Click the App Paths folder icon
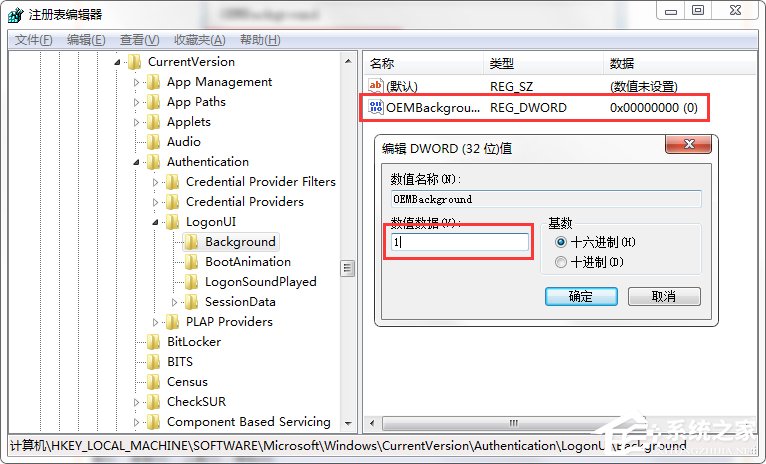 click(153, 102)
